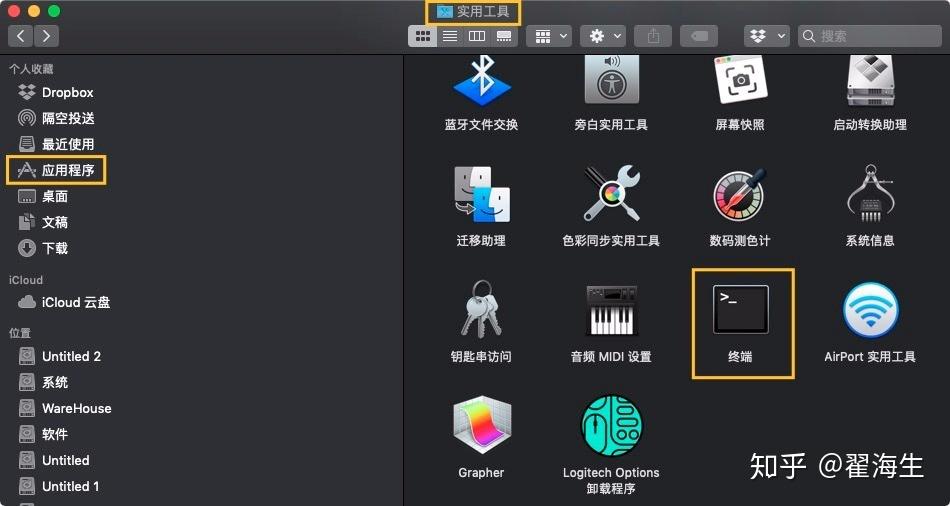Image resolution: width=950 pixels, height=506 pixels.
Task: Select Downloads (下载) in sidebar
Action: point(42,248)
